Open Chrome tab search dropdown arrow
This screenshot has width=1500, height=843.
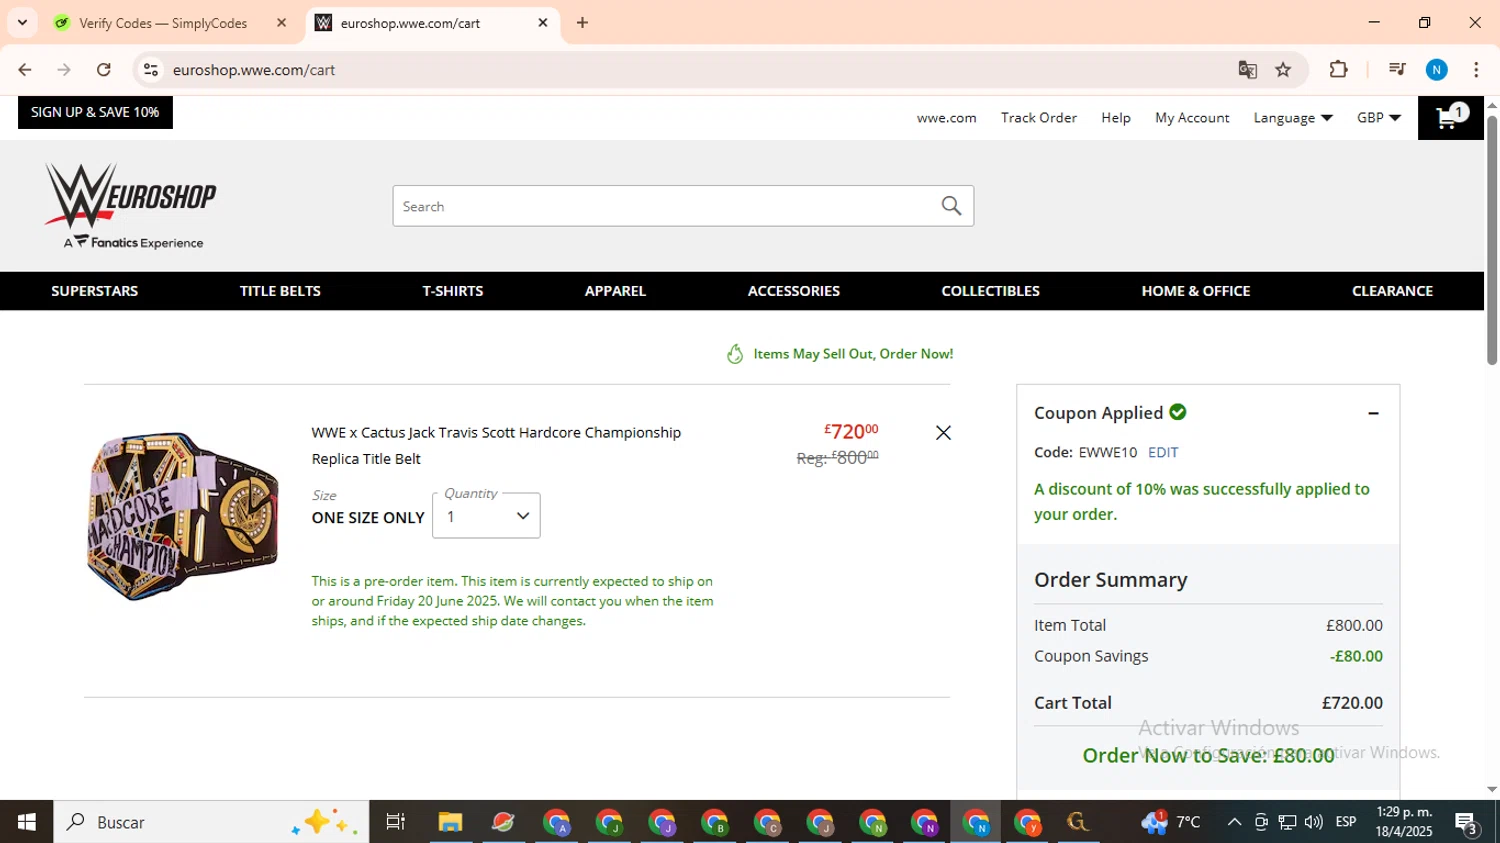[22, 22]
